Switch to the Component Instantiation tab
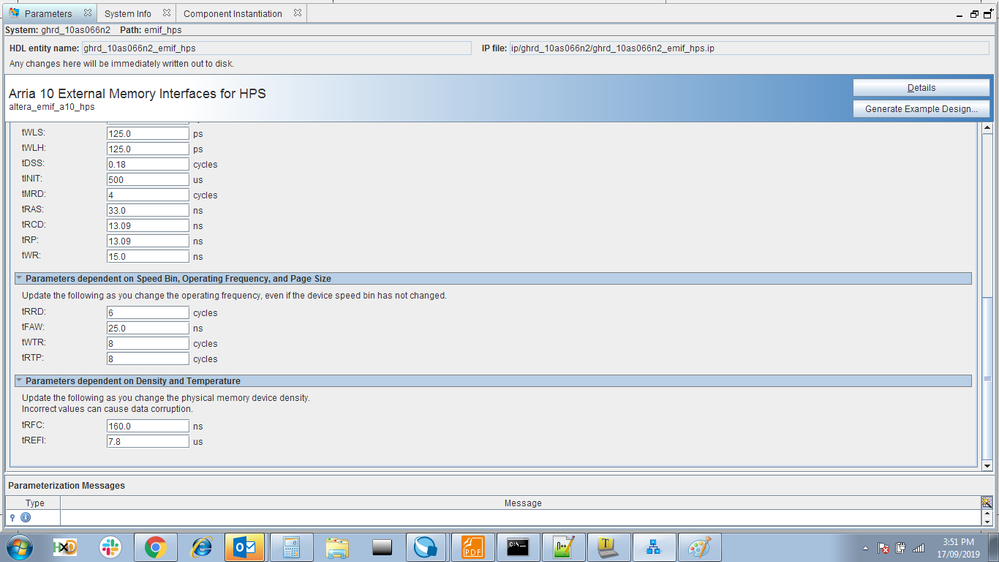Viewport: 999px width, 562px height. pyautogui.click(x=233, y=13)
